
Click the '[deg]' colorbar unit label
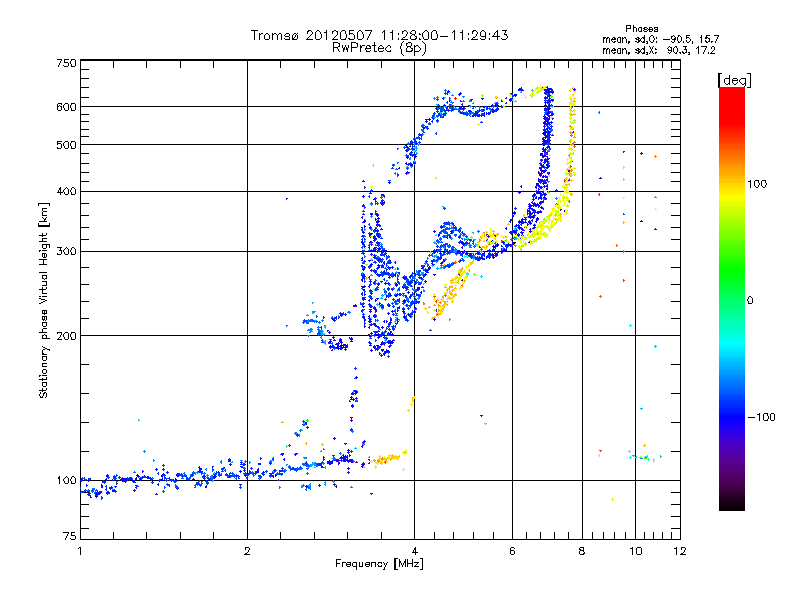coord(734,80)
